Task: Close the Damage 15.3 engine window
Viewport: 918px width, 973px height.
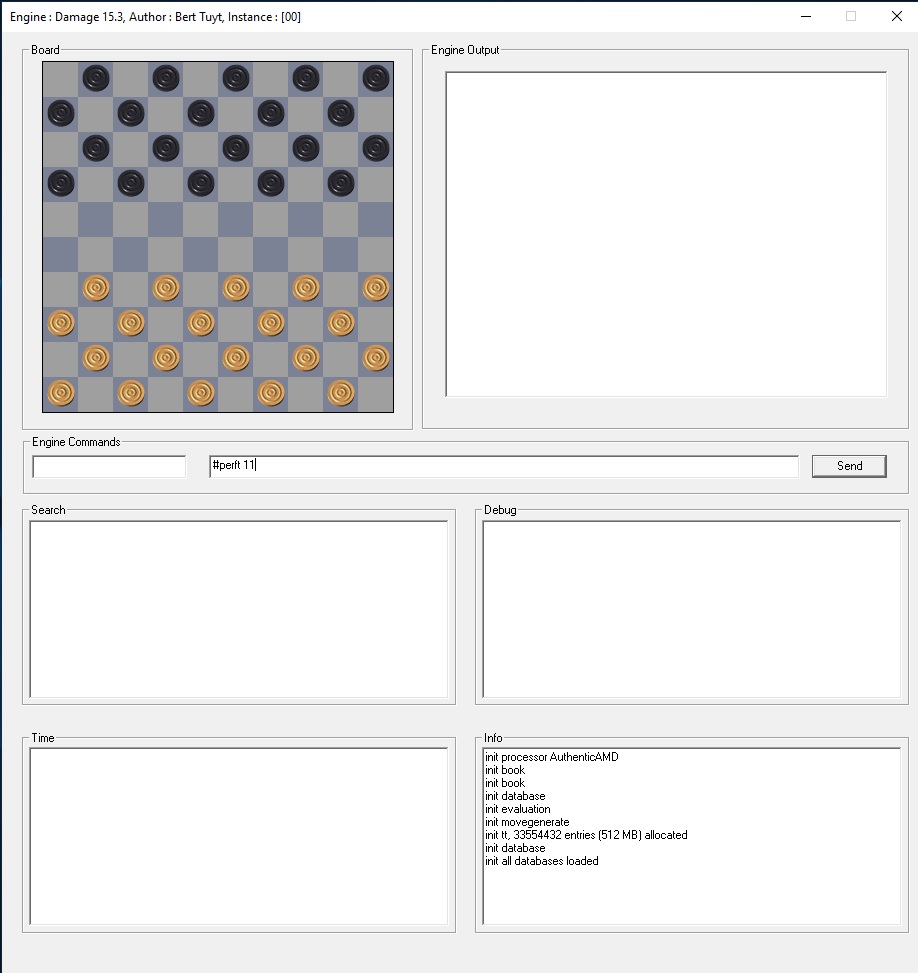Action: click(896, 16)
